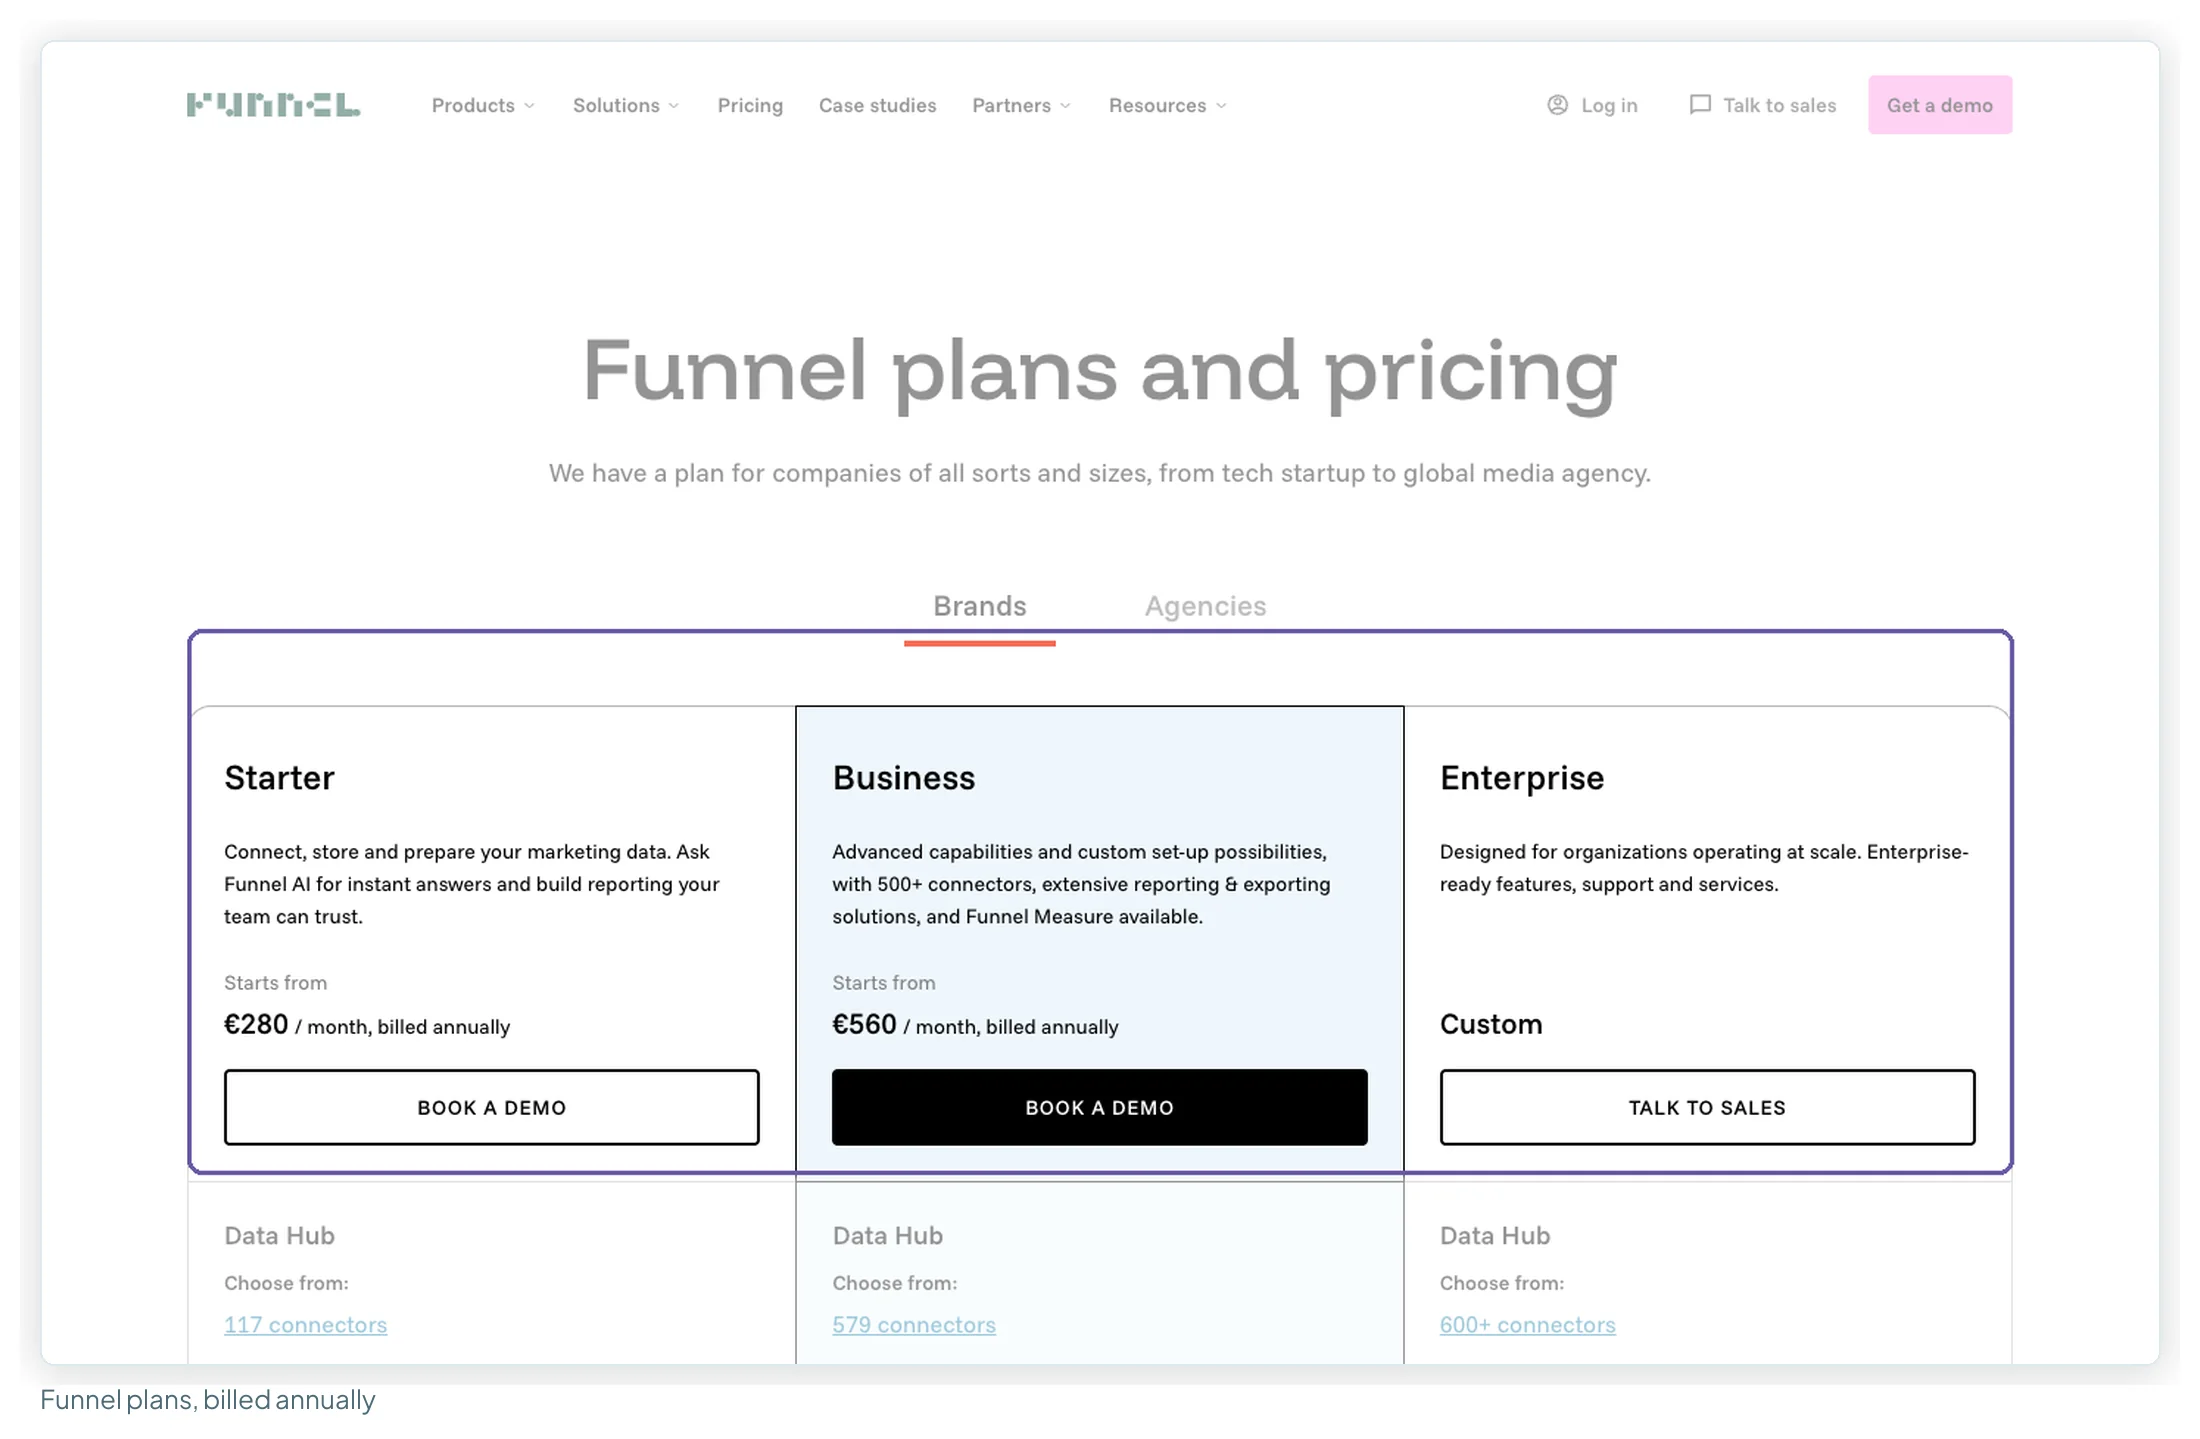Click Book a Demo under Business plan
The width and height of the screenshot is (2200, 1439).
tap(1099, 1107)
